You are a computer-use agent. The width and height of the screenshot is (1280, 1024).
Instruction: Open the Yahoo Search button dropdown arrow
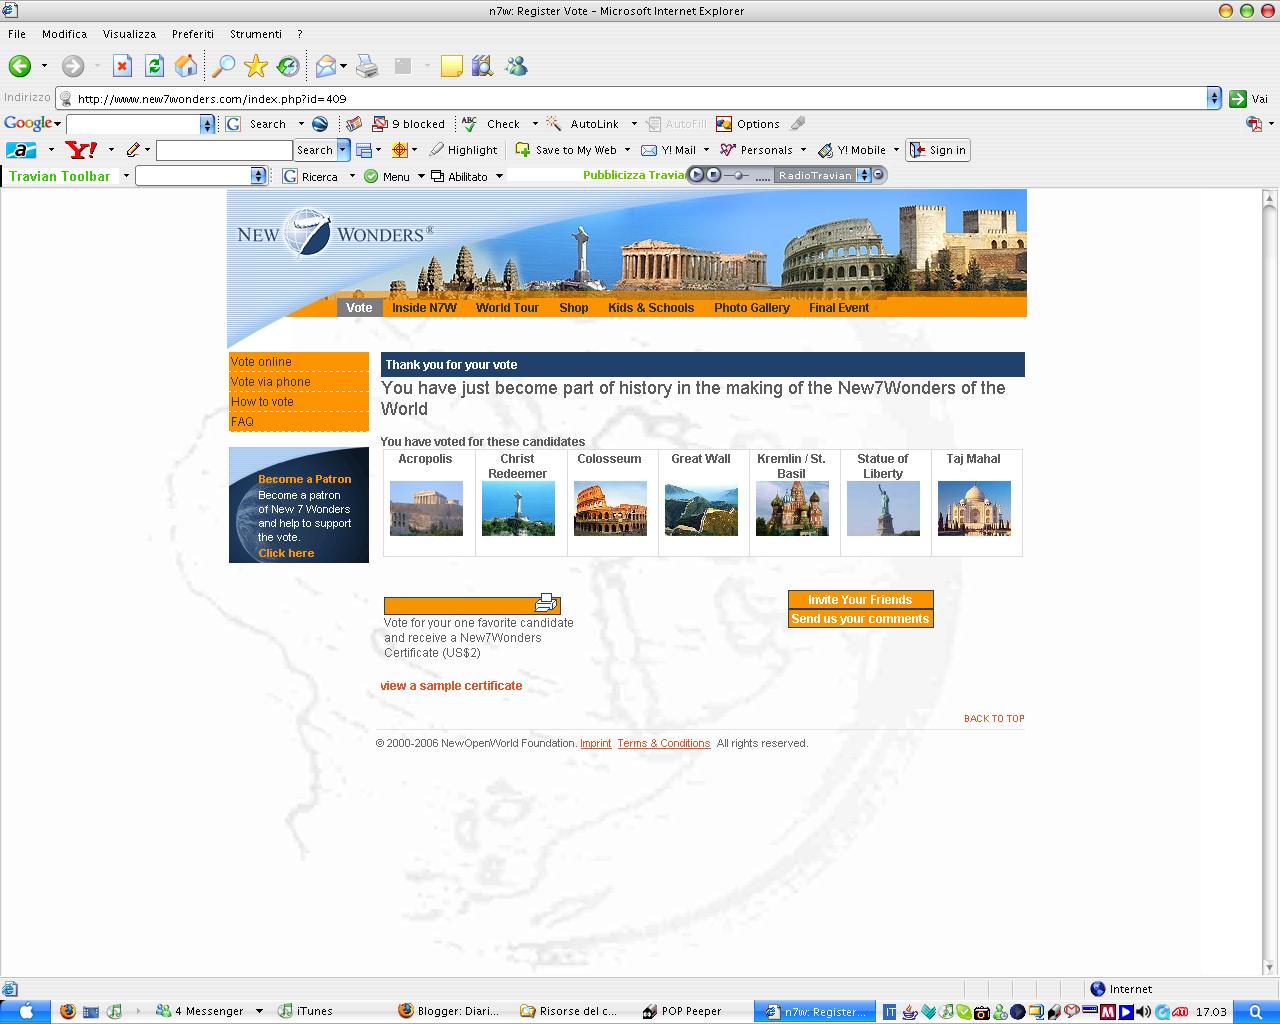coord(343,150)
